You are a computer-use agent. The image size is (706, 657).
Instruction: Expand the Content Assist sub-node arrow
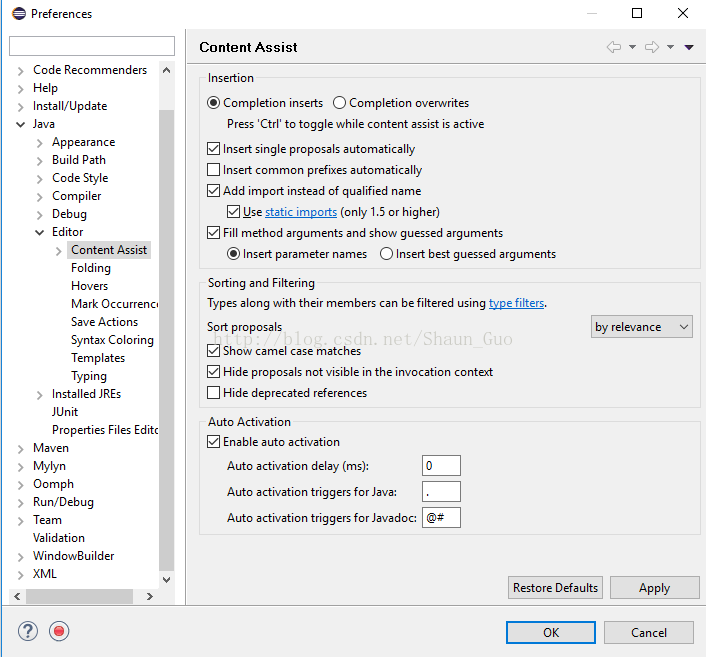click(59, 251)
